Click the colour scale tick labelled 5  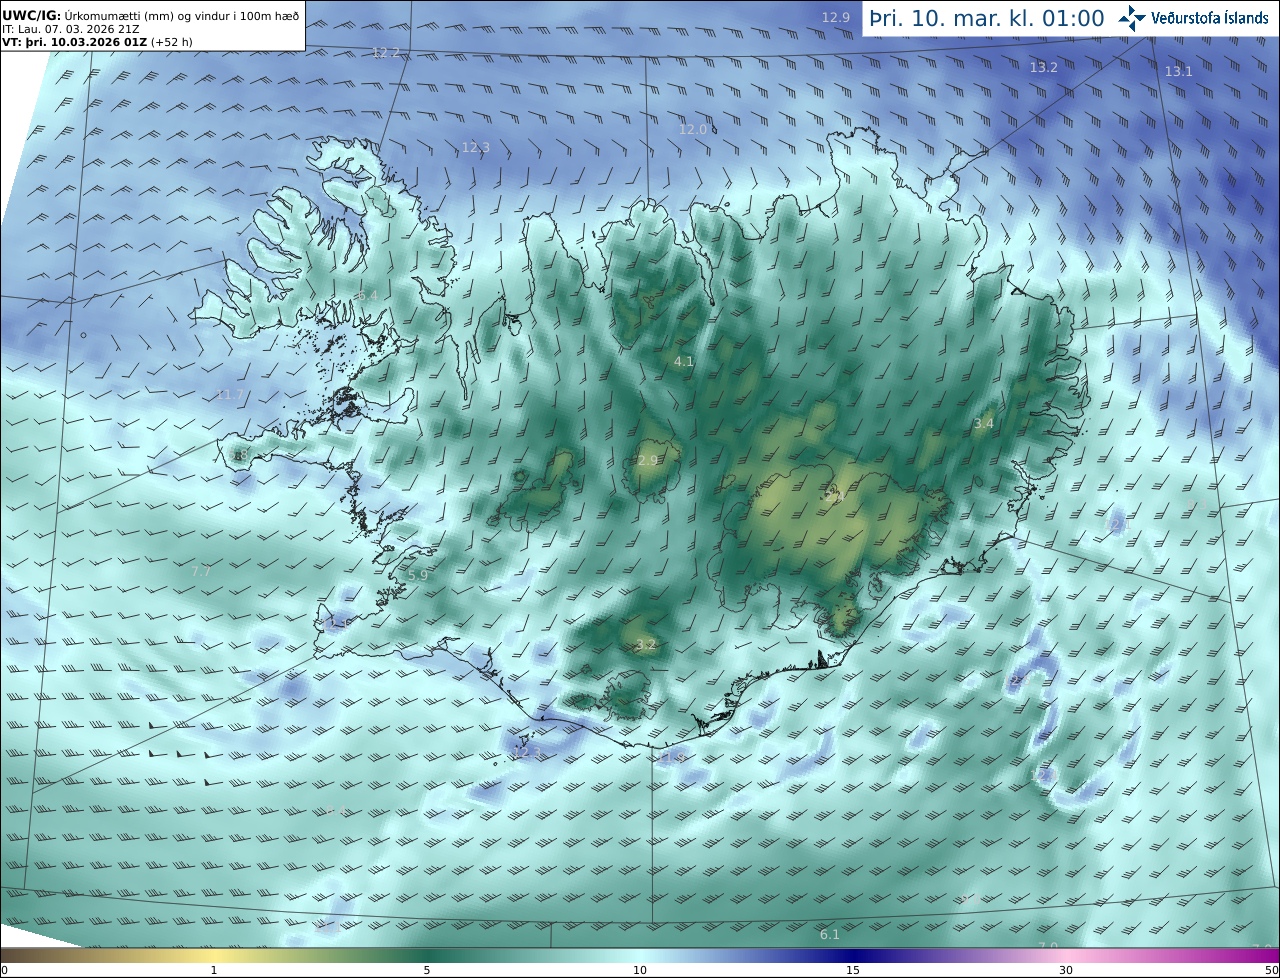pos(427,970)
